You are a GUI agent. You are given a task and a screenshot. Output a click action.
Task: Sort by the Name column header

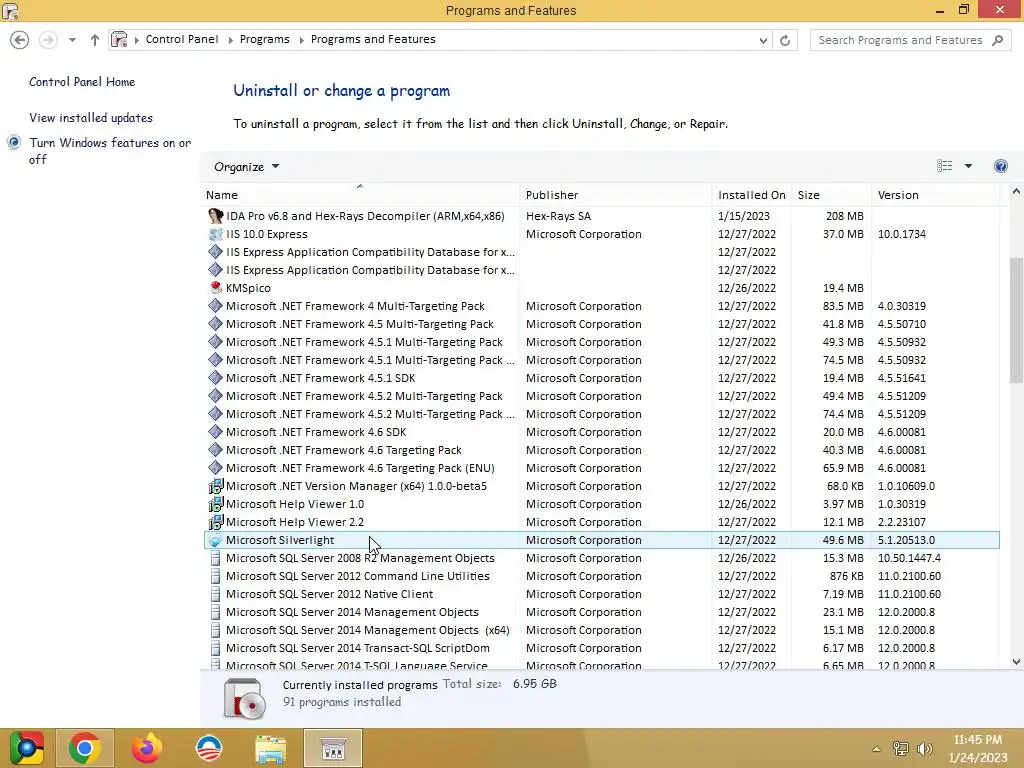(x=360, y=195)
